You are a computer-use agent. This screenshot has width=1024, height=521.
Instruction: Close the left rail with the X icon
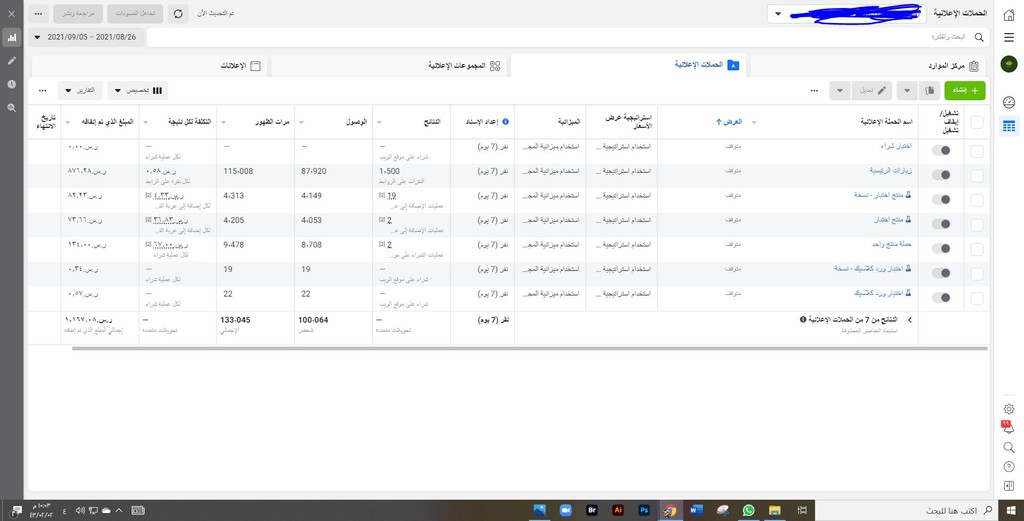click(x=12, y=13)
